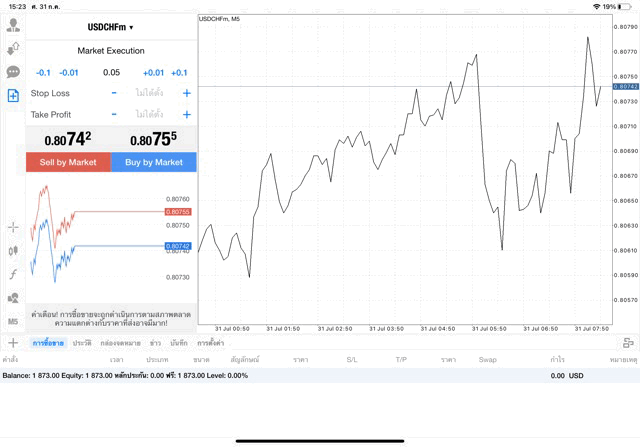The height and width of the screenshot is (447, 640).
Task: Open the layout toggle icon at bottom right
Action: pos(628,343)
